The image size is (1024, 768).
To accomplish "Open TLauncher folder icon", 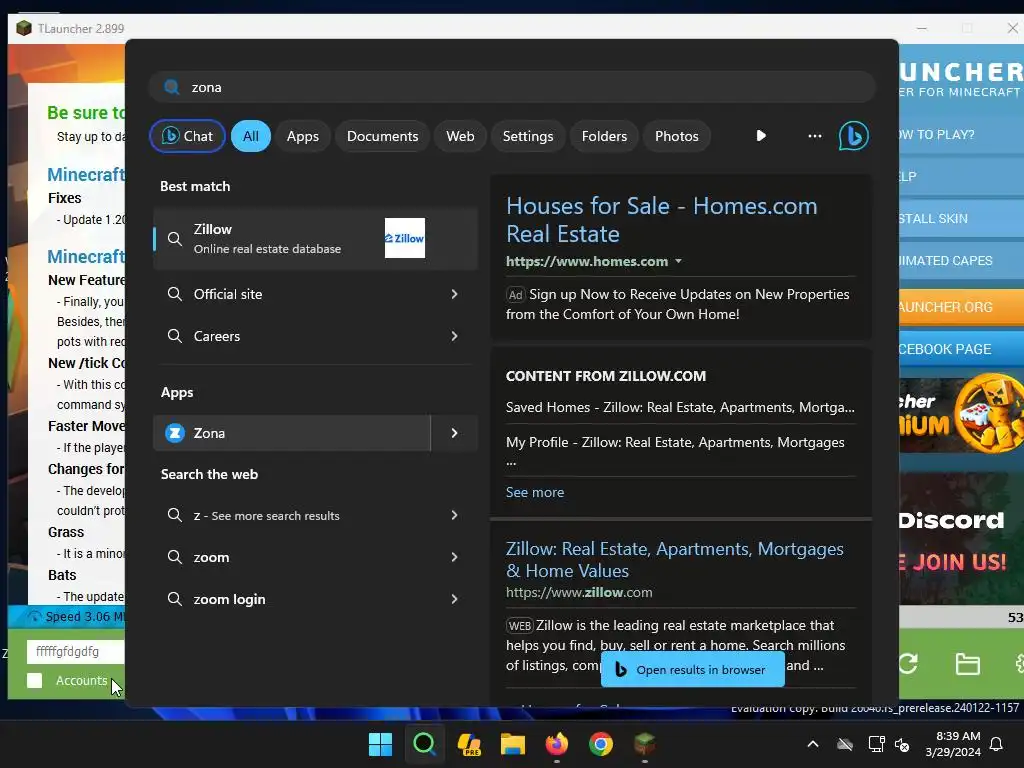I will tap(967, 664).
